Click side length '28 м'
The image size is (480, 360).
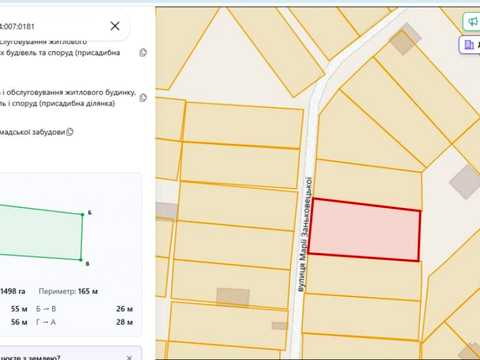coord(124,322)
